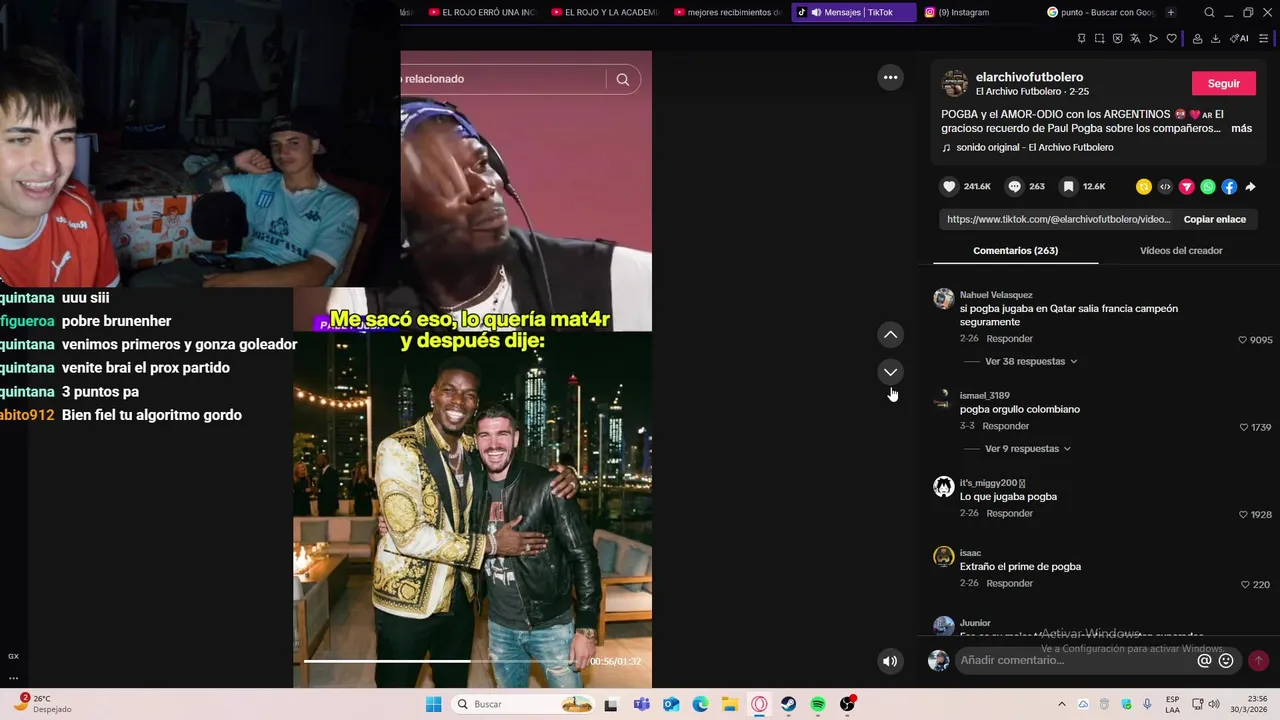1280x720 pixels.
Task: Focus the 'Añadir comentario...' field
Action: click(1075, 661)
